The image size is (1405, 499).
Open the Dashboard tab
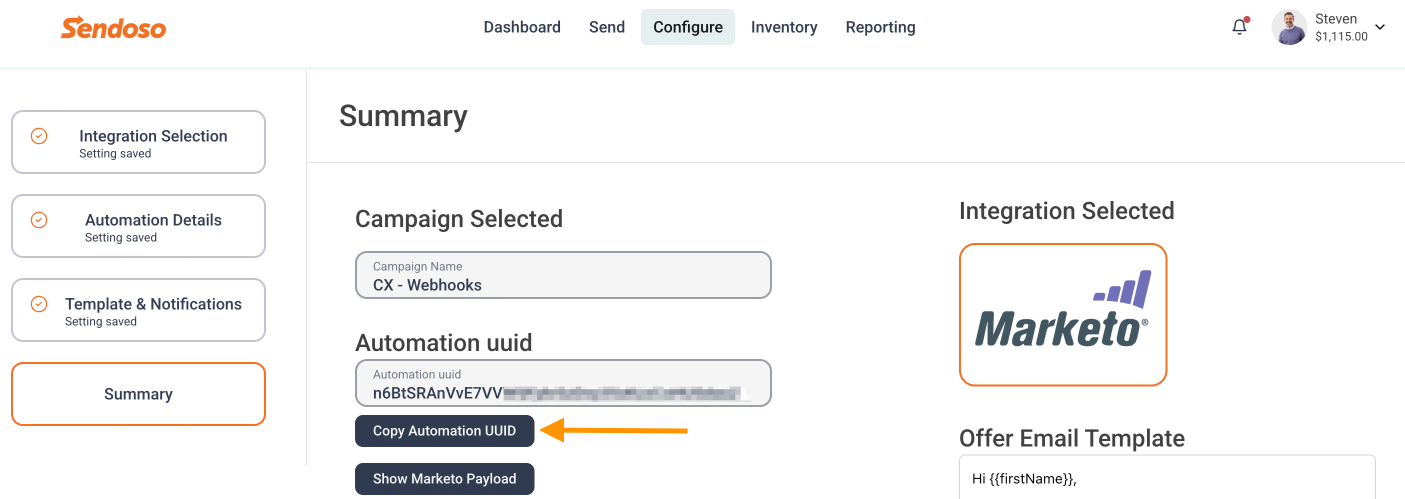[522, 27]
